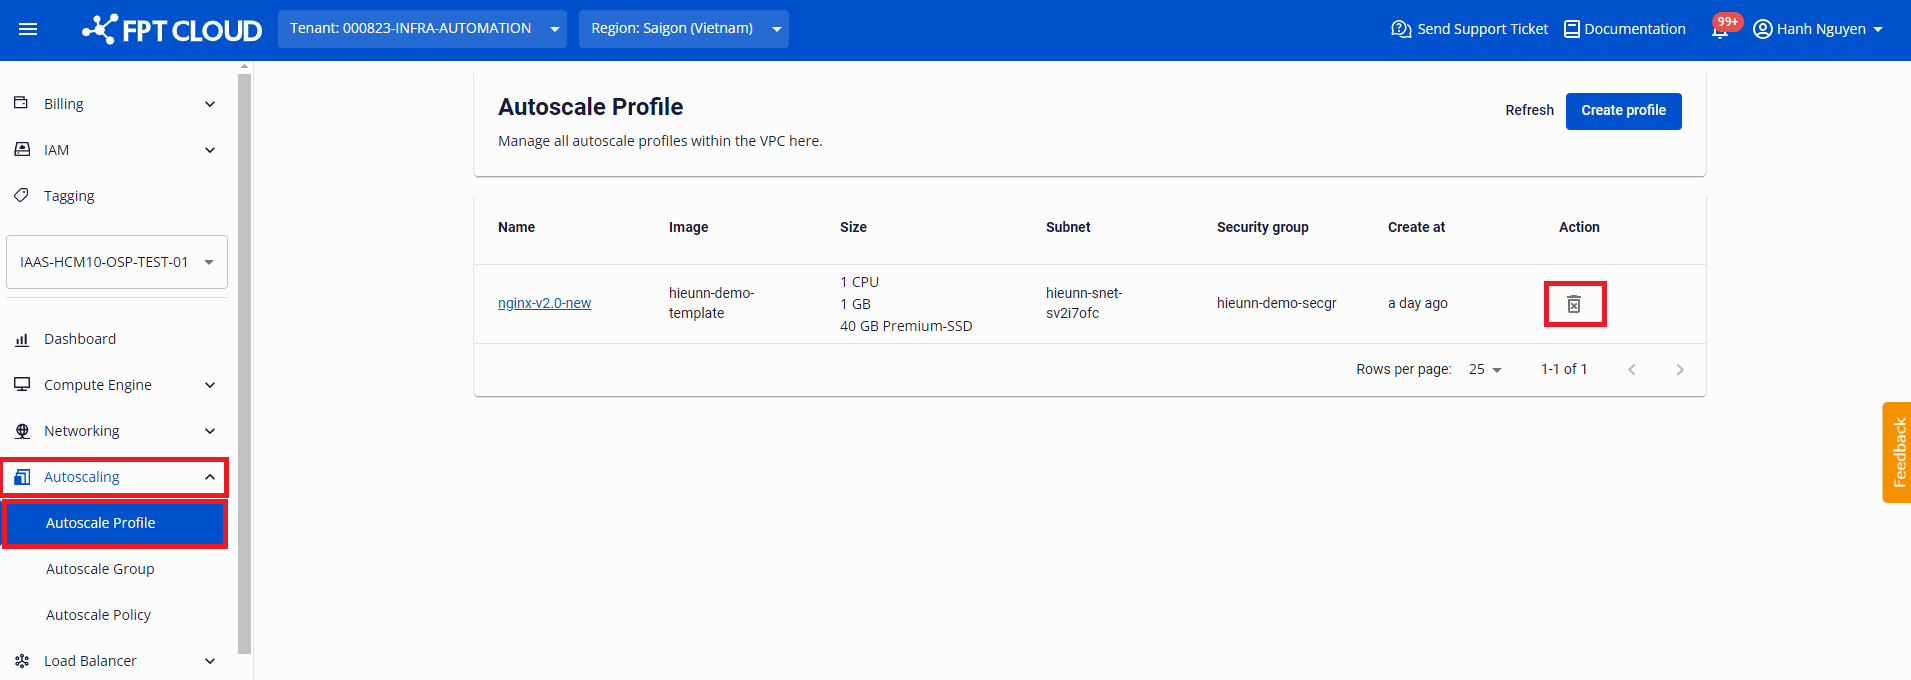Click the Autoscaling sidebar icon
1911x680 pixels.
point(22,477)
